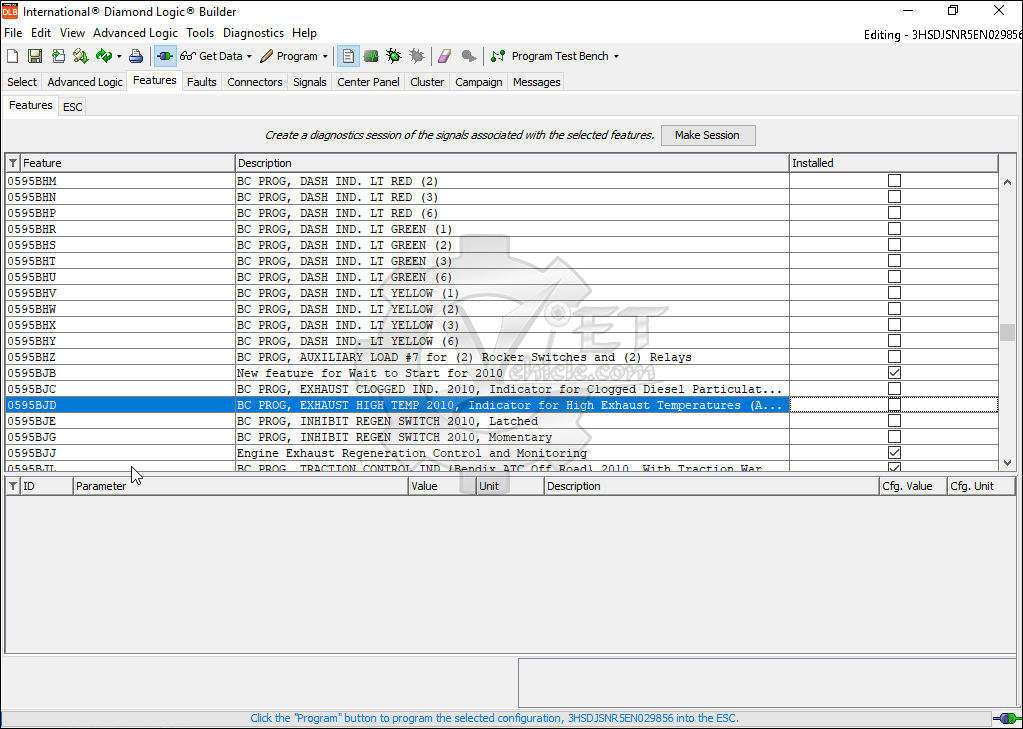Click the eraser icon in toolbar
The width and height of the screenshot is (1023, 729).
[x=444, y=56]
